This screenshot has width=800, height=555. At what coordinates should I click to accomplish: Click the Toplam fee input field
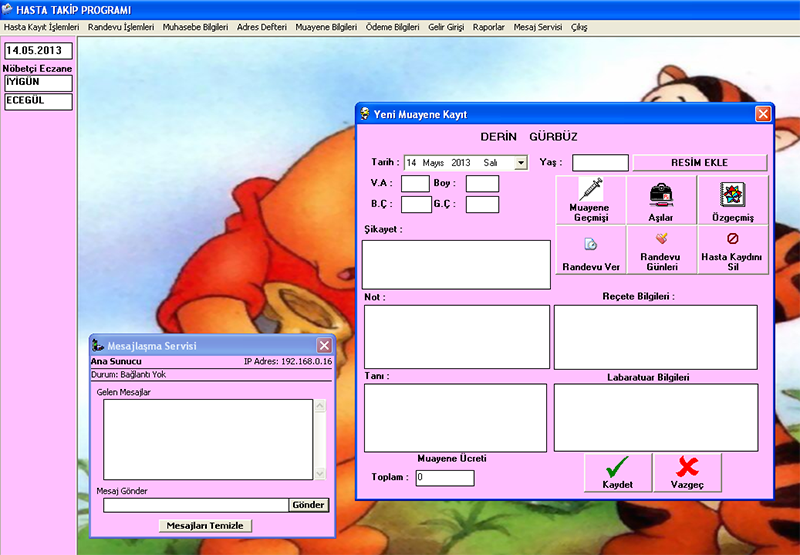[445, 478]
